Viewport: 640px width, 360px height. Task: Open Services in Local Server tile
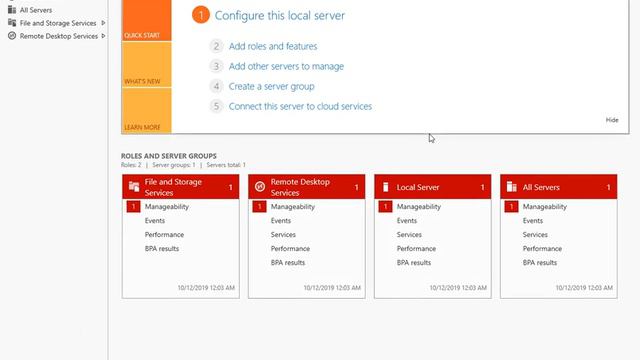click(409, 235)
